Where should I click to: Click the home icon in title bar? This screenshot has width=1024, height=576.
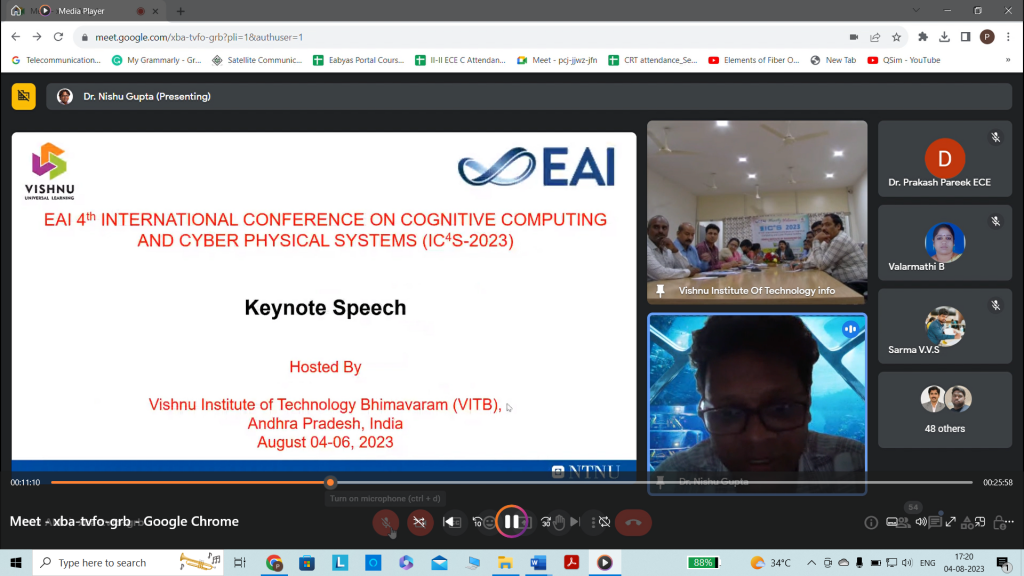[16, 10]
